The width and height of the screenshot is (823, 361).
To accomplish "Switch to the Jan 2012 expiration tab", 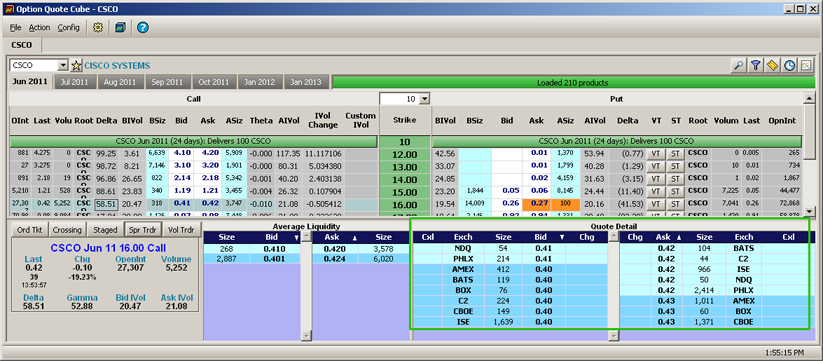I will (x=259, y=82).
